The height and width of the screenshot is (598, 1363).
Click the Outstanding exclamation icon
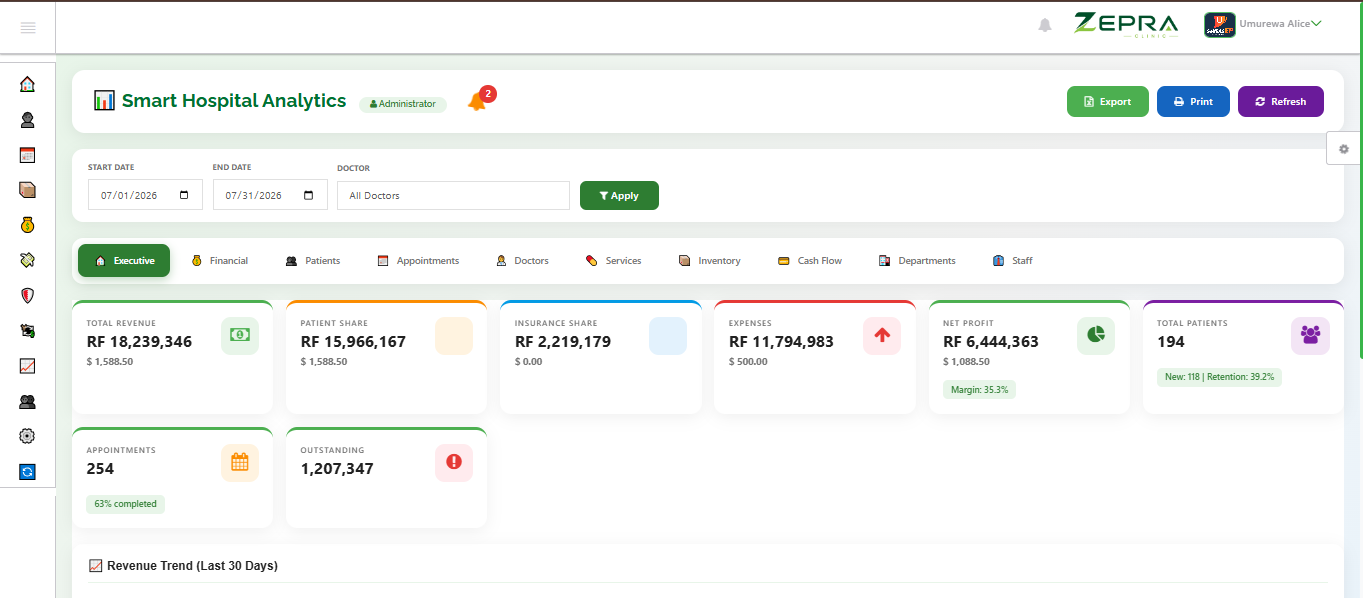point(454,462)
